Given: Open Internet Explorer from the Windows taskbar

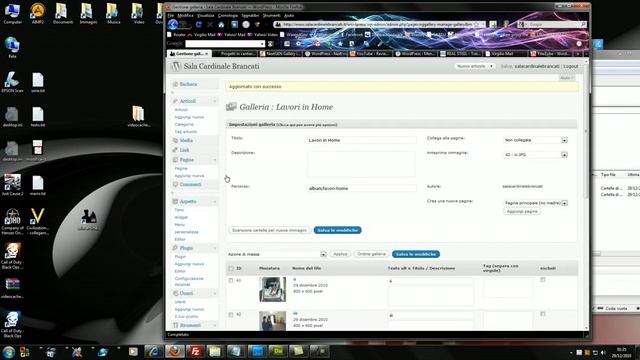Looking at the screenshot, I should [x=154, y=351].
